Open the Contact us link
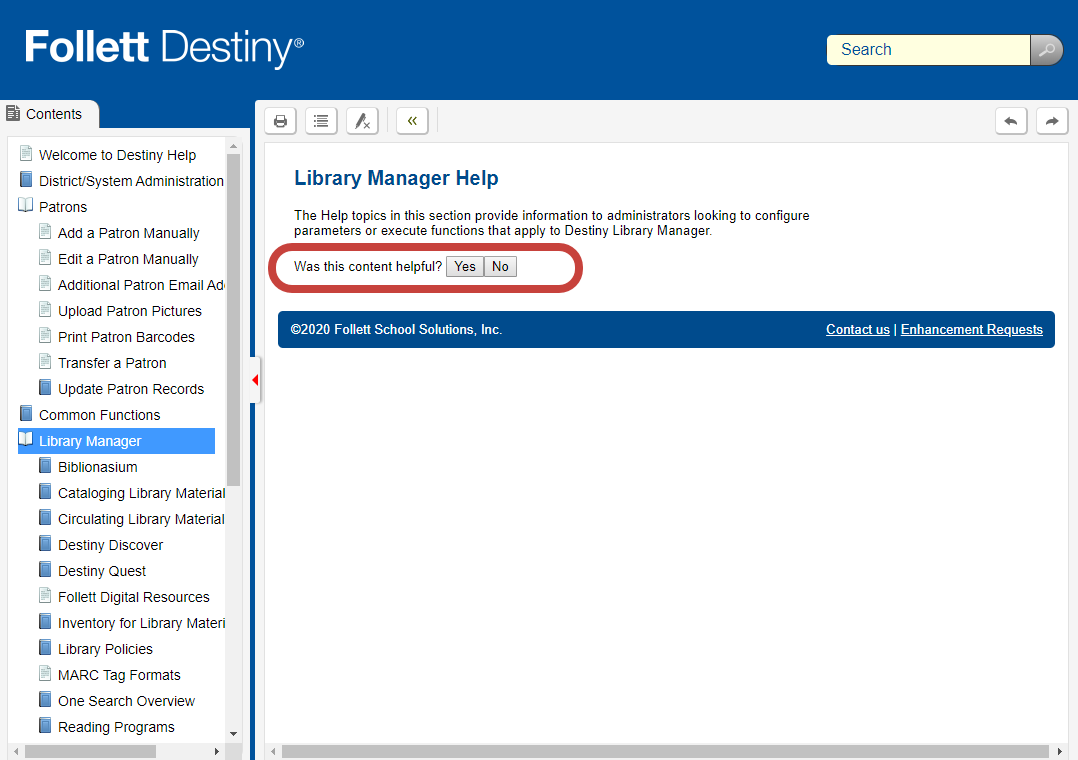The width and height of the screenshot is (1078, 760). click(x=857, y=330)
